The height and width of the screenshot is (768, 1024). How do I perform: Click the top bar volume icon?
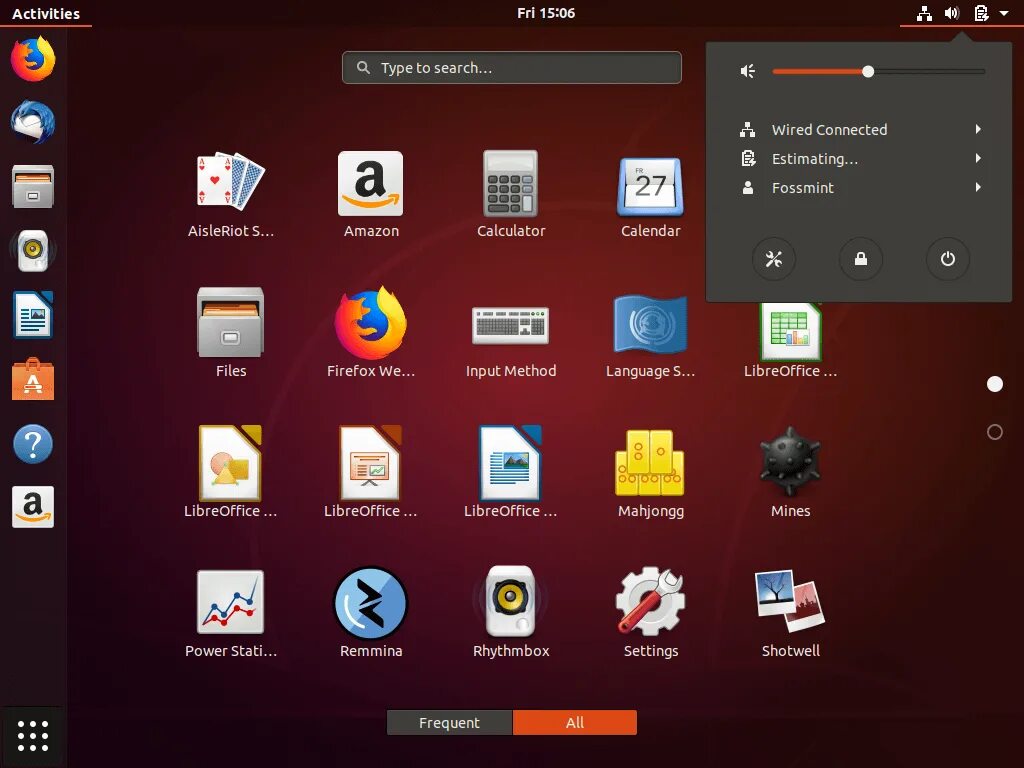952,13
